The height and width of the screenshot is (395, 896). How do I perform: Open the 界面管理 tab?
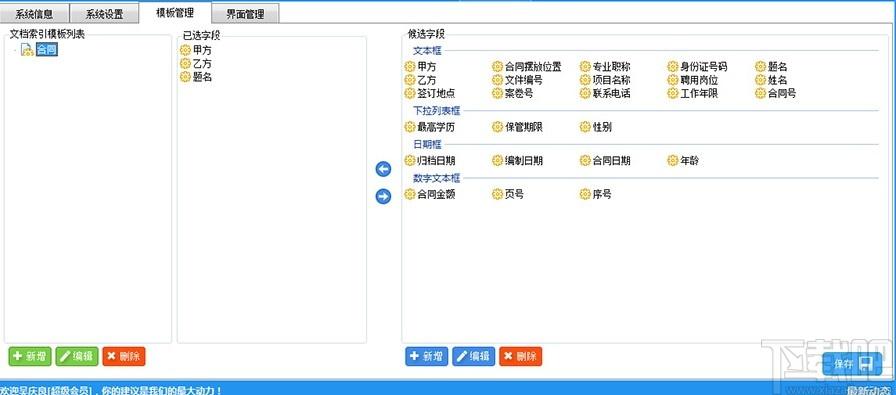(245, 14)
